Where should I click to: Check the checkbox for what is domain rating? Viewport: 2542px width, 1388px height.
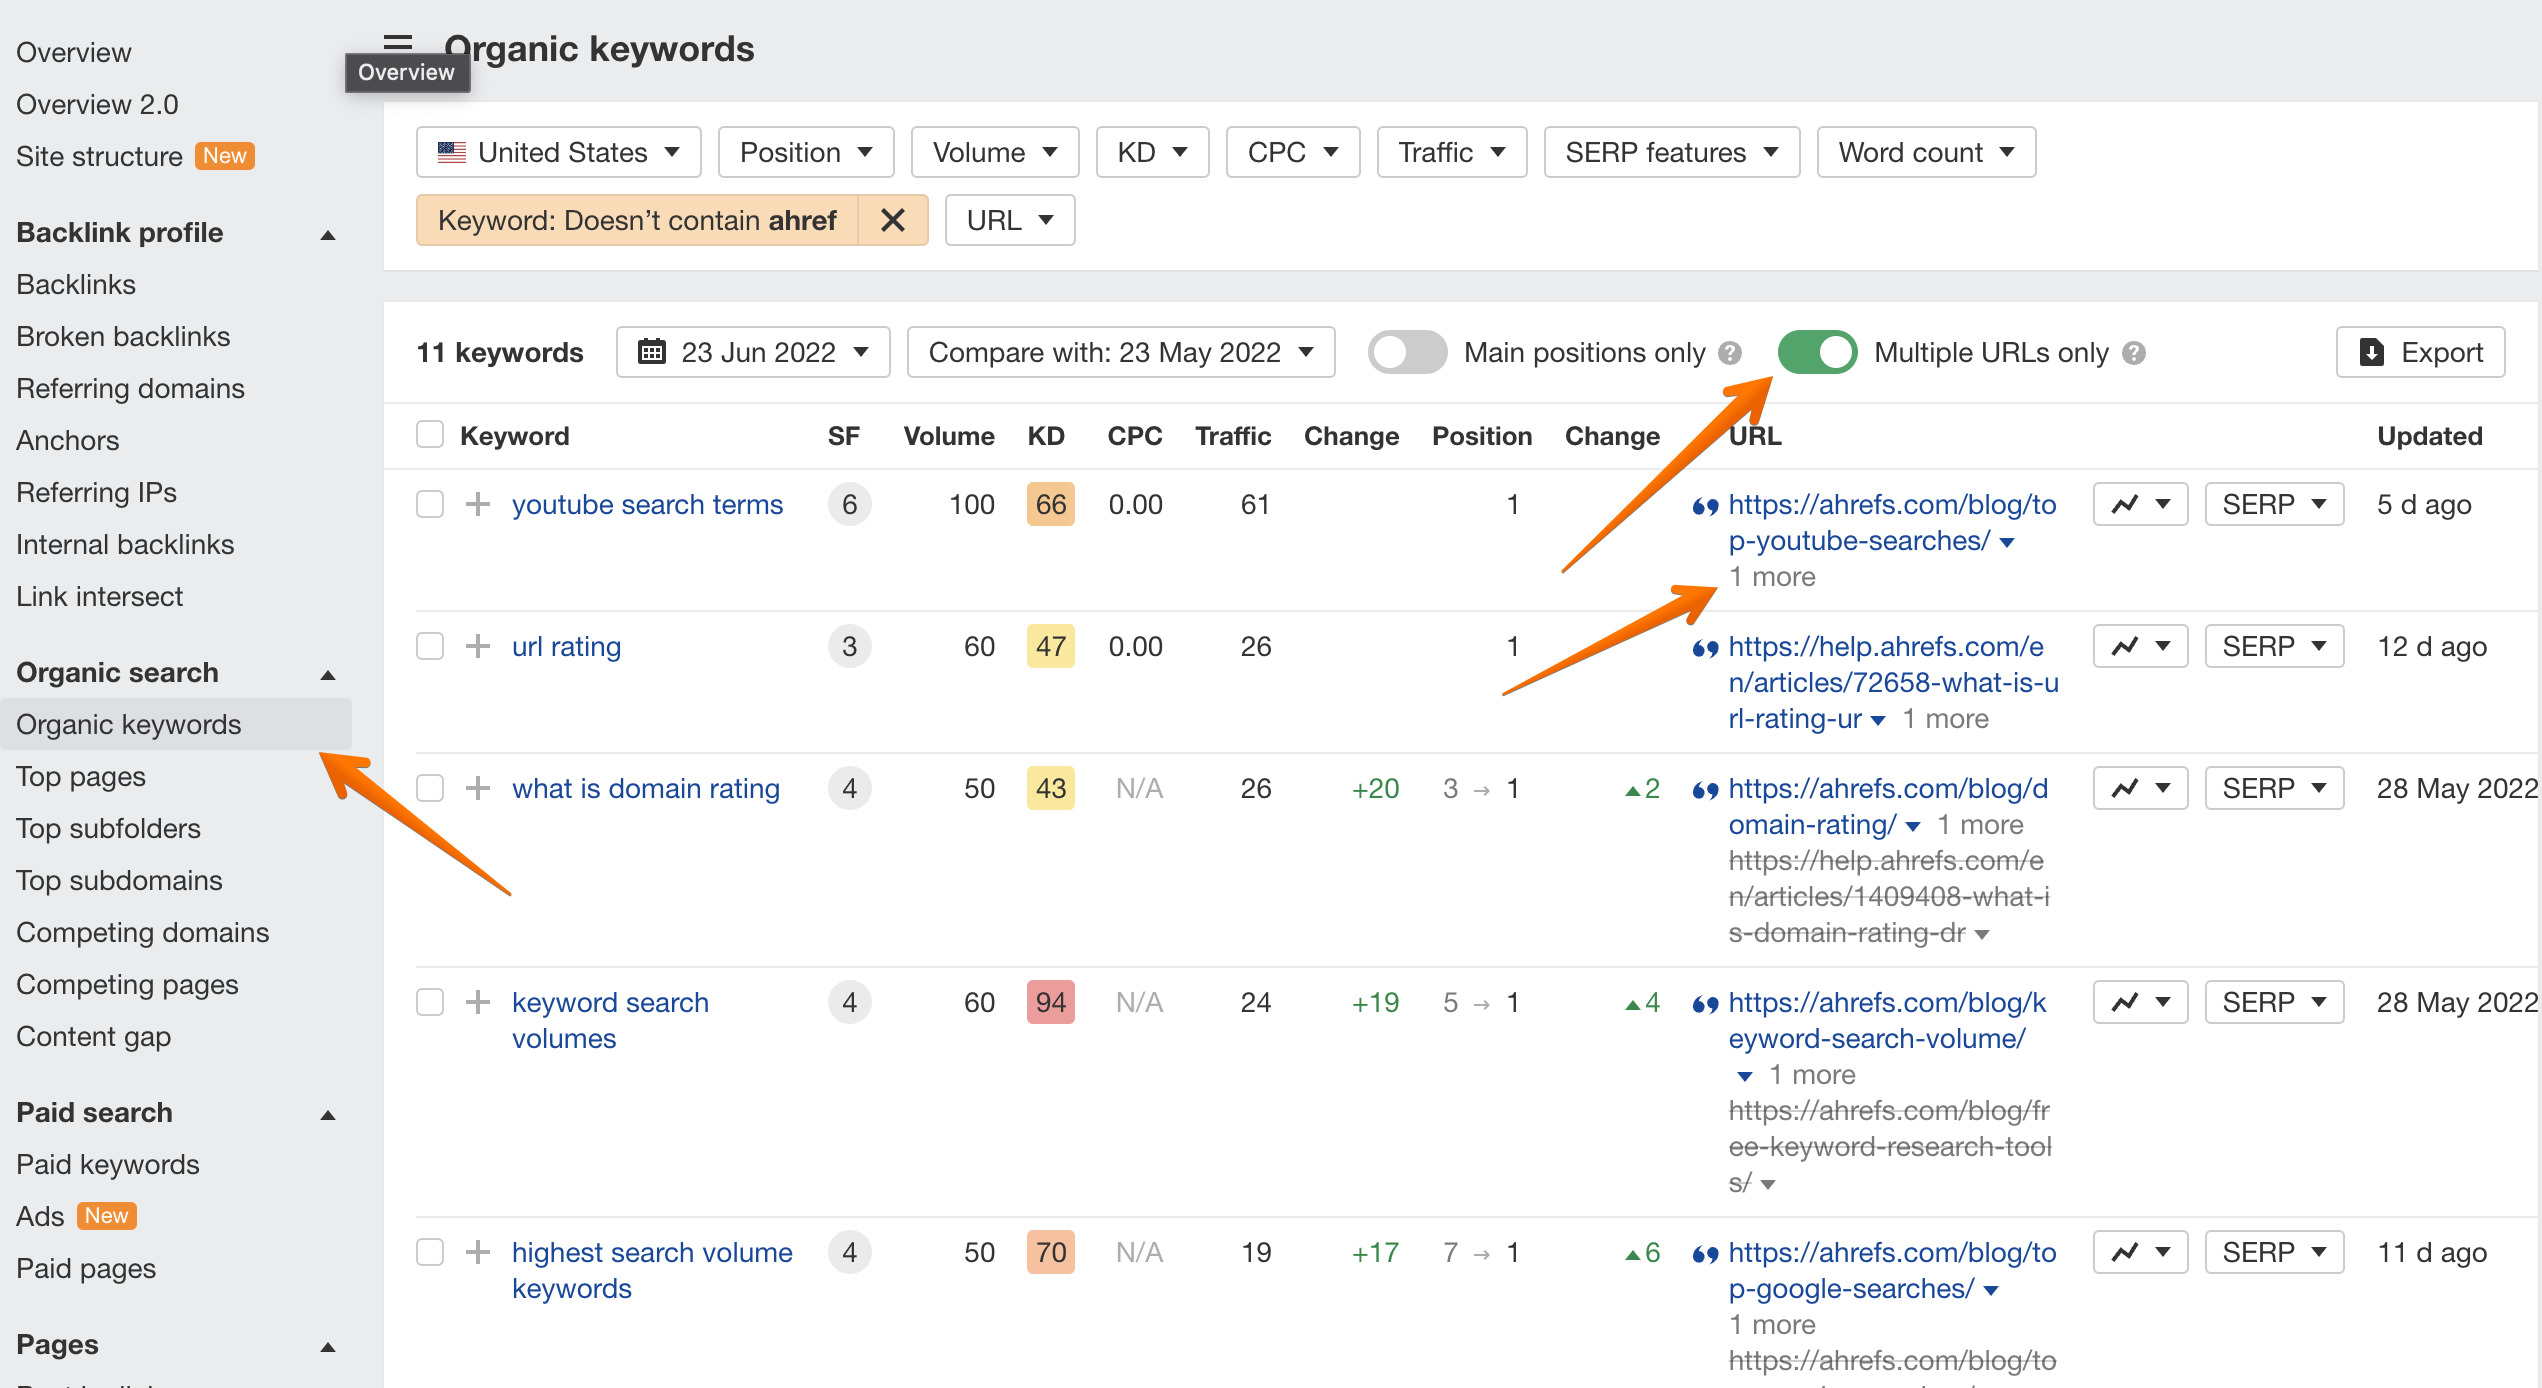click(x=429, y=788)
